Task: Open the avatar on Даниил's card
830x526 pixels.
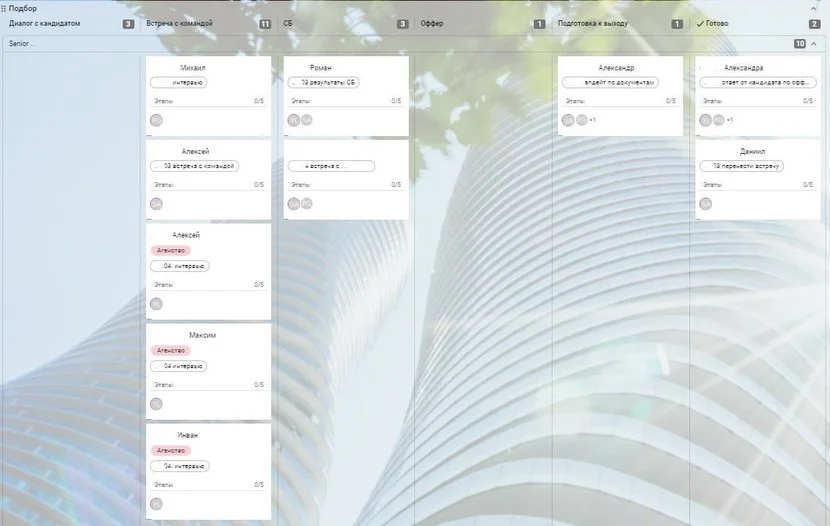Action: 705,204
